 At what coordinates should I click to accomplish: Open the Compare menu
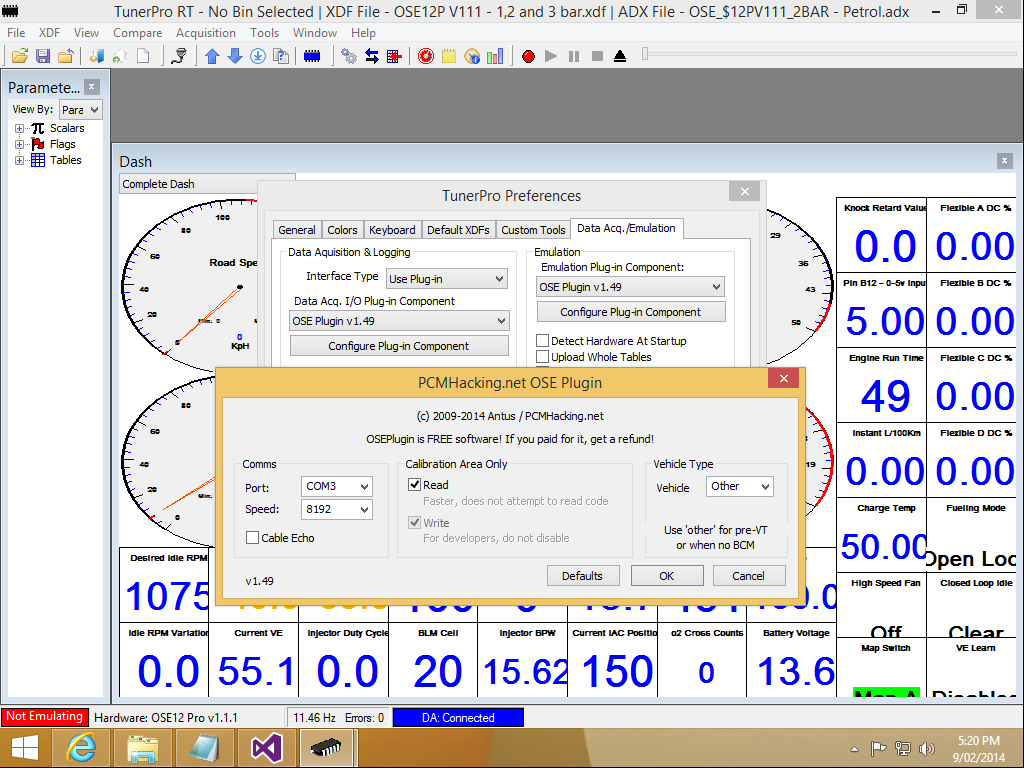137,33
